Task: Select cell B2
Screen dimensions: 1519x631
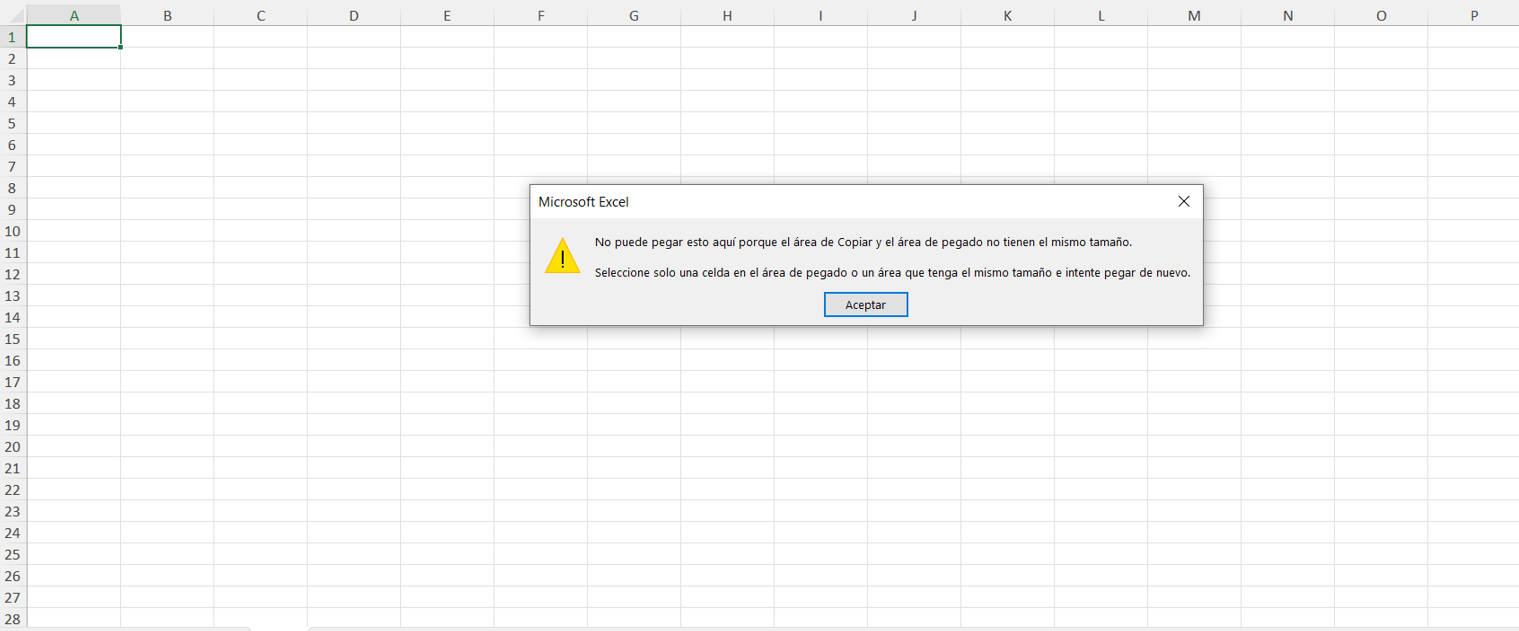Action: (167, 58)
